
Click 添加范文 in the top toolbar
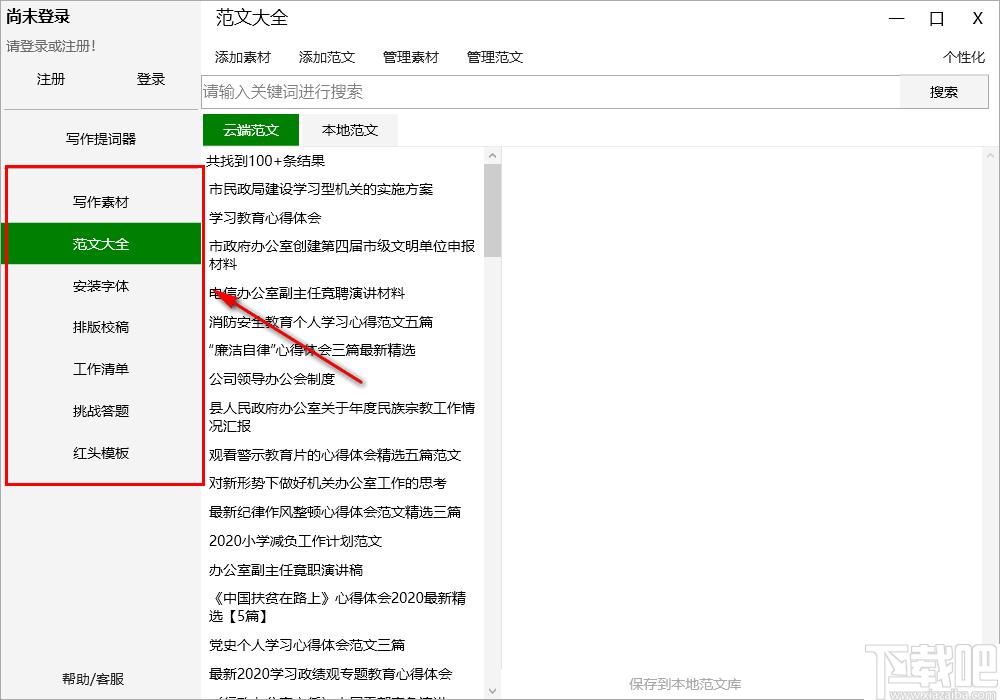pos(327,57)
